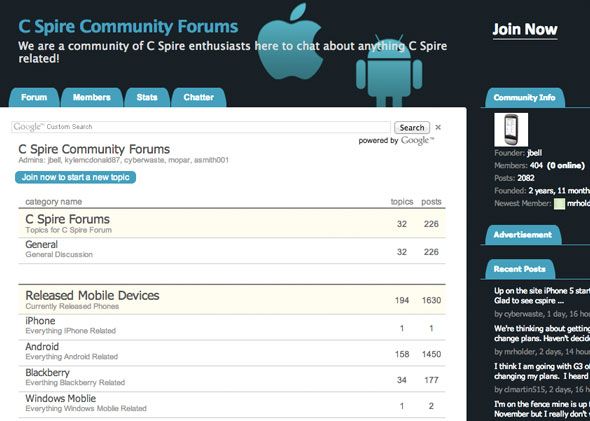Image resolution: width=590 pixels, height=421 pixels.
Task: Open the Blackberry forum
Action: (47, 373)
